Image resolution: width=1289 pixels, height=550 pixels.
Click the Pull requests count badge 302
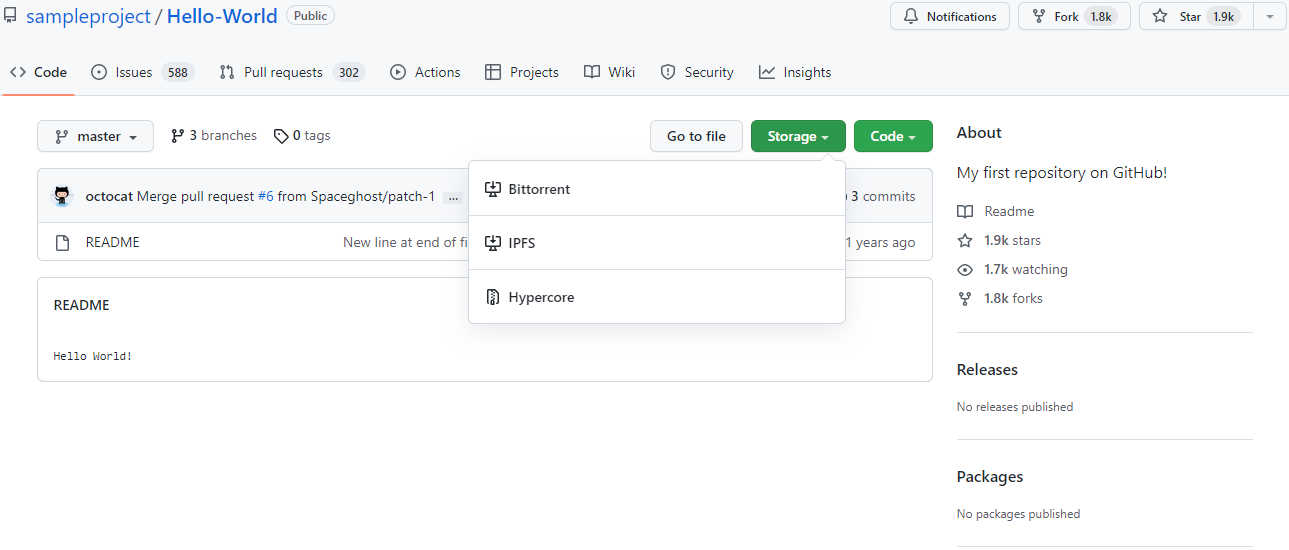349,72
